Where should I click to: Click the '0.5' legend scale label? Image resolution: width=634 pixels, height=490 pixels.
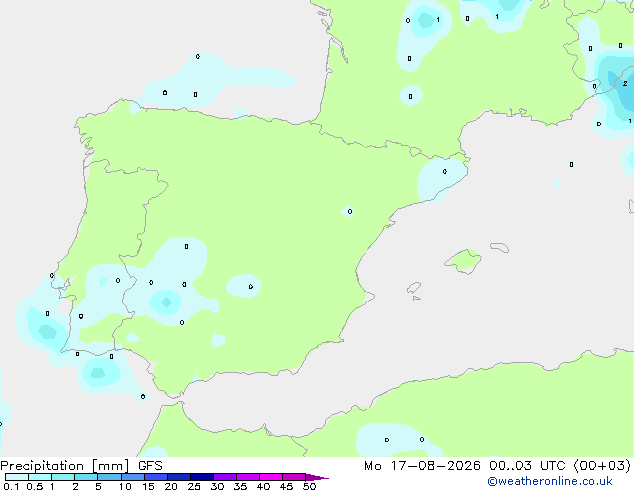pos(35,486)
